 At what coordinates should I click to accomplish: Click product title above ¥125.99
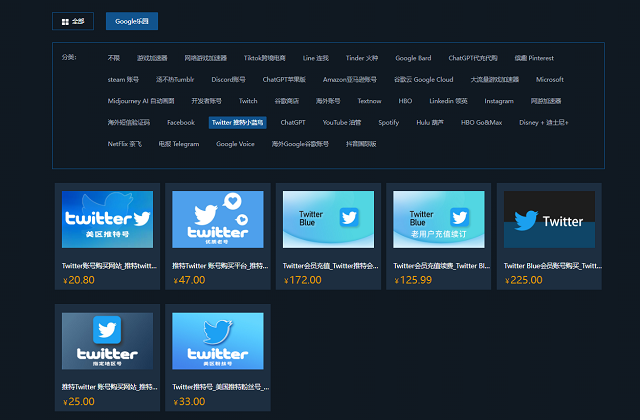[x=441, y=266]
